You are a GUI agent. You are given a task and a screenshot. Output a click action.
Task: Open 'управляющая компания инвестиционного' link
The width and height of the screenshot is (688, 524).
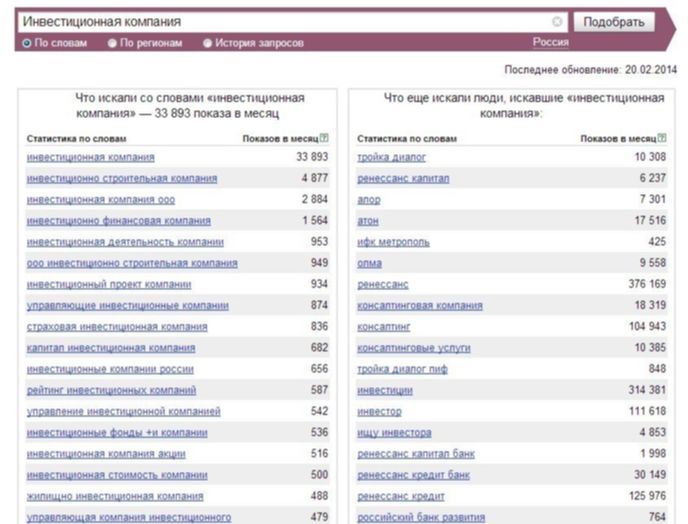pos(129,517)
